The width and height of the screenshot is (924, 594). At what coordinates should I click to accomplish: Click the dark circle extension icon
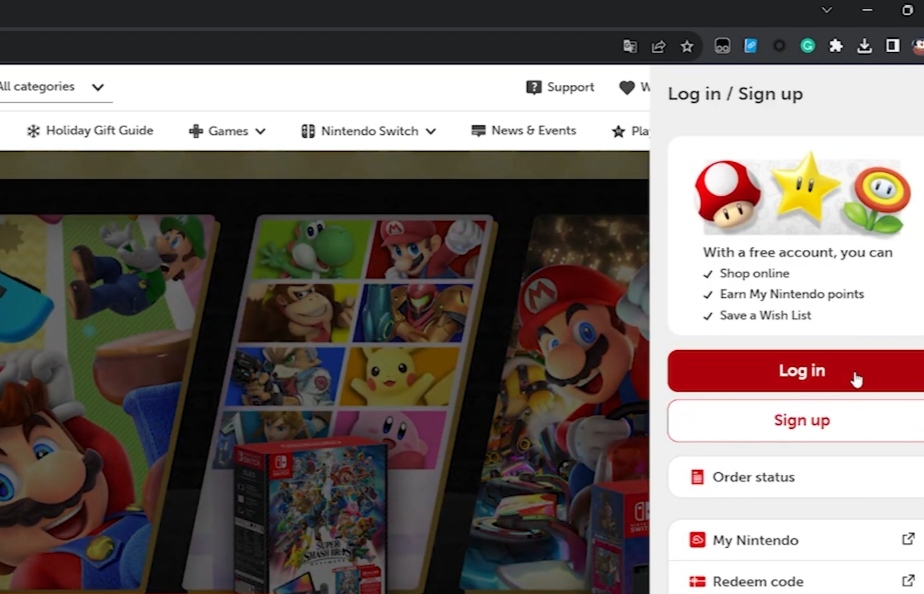tap(779, 46)
